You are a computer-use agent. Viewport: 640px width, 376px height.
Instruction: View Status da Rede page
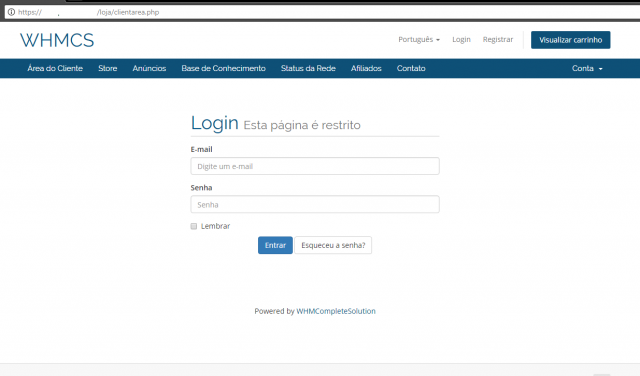[308, 68]
